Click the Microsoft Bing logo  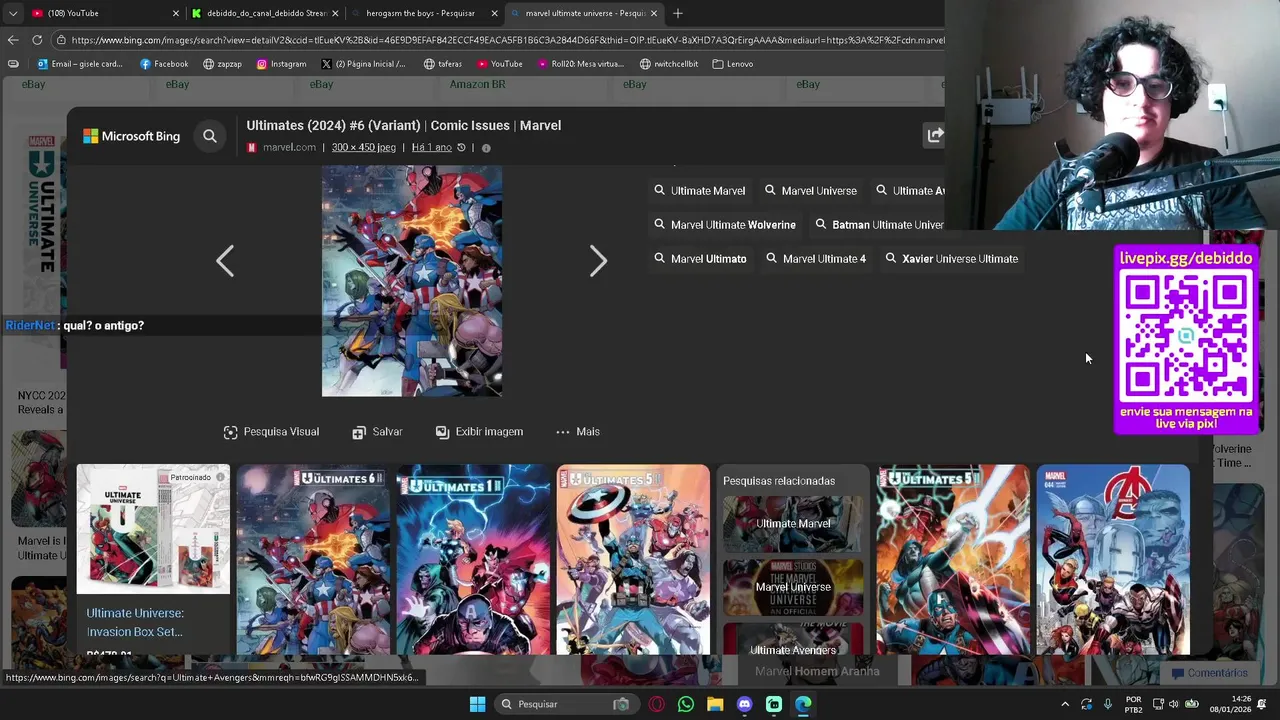click(x=132, y=136)
